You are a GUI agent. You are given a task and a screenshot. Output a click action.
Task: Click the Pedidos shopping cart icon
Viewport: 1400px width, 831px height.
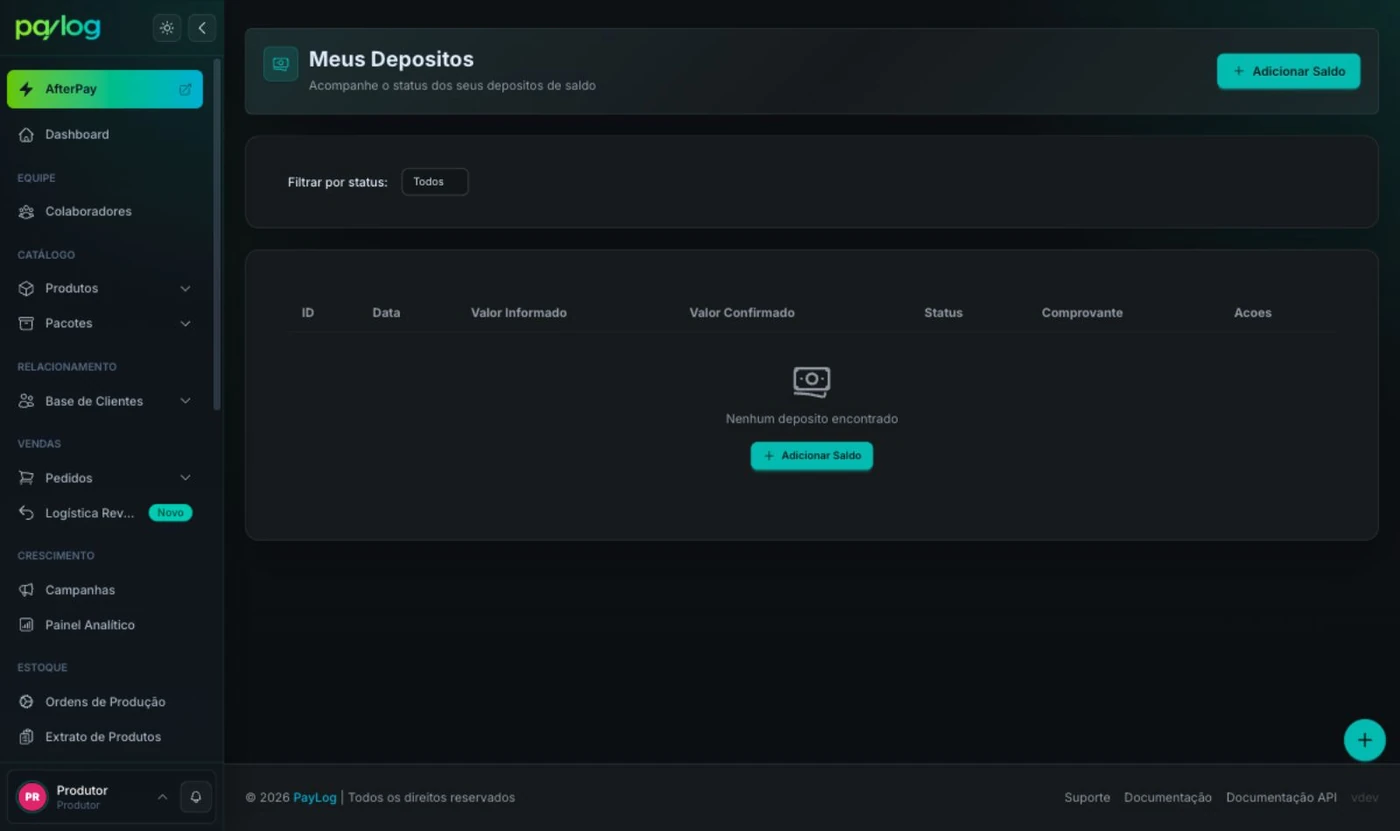coord(26,478)
